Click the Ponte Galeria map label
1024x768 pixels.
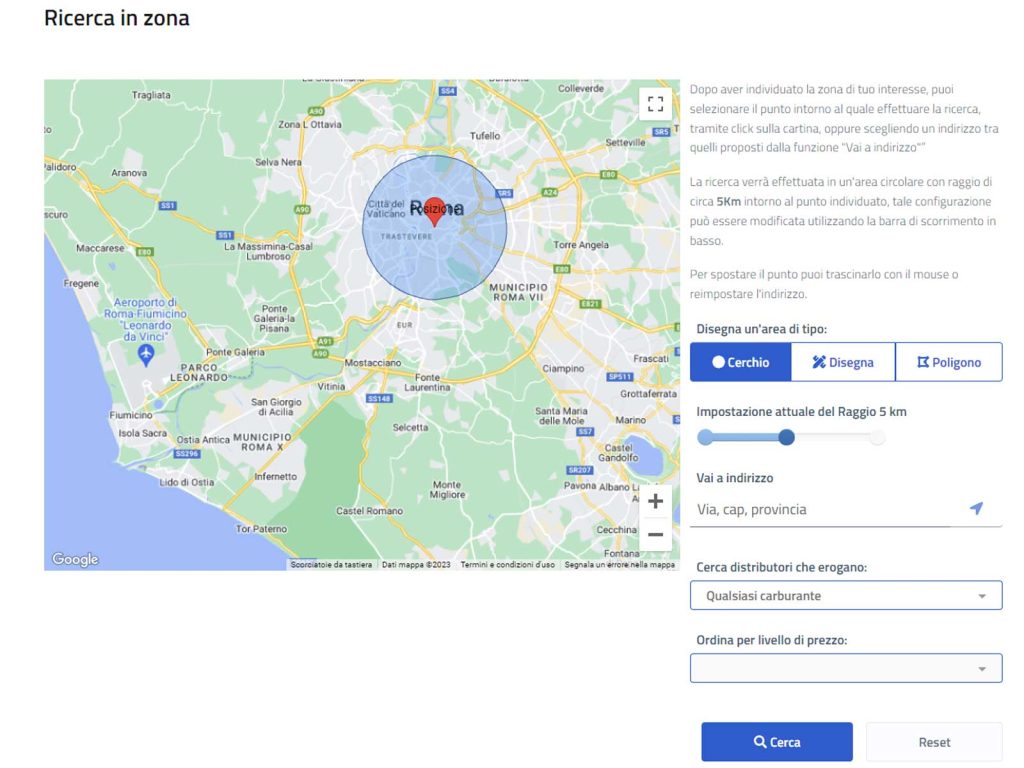235,352
